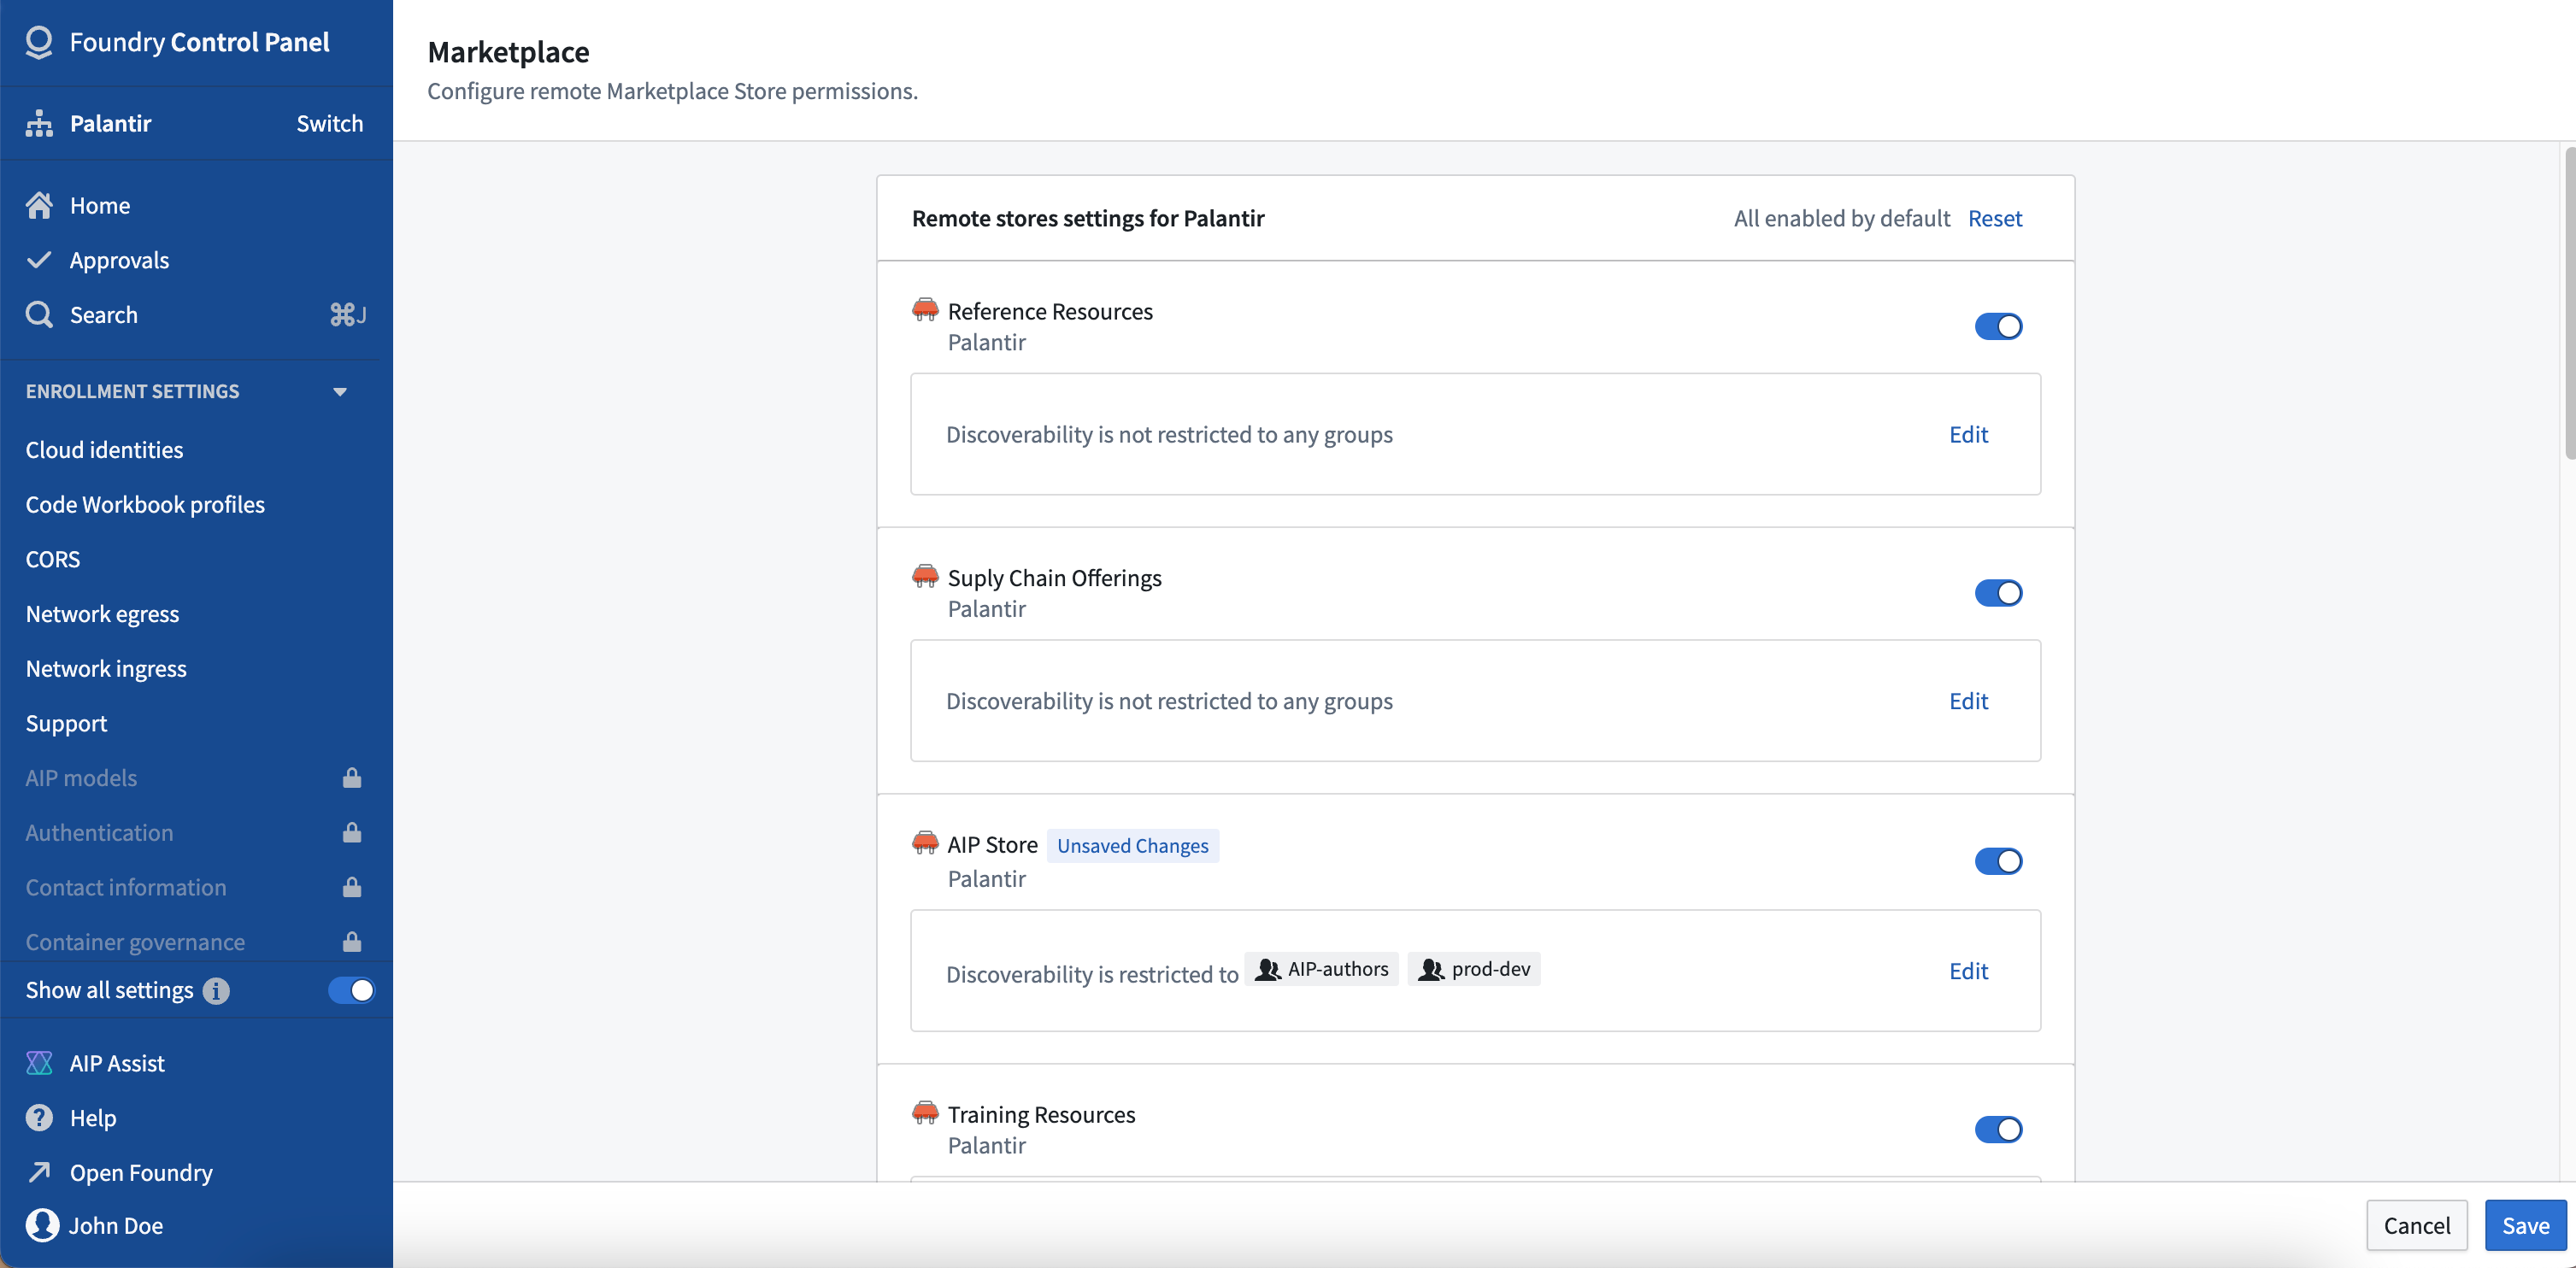2576x1268 pixels.
Task: Click Switch next to Palantir organization
Action: pos(330,124)
